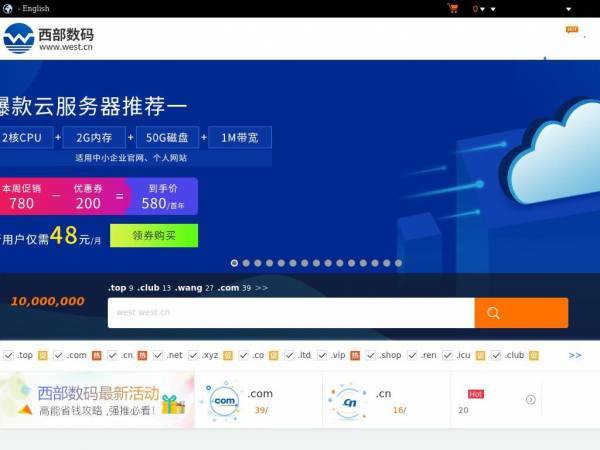The height and width of the screenshot is (450, 600).
Task: Focus the domain search input field
Action: [x=291, y=313]
